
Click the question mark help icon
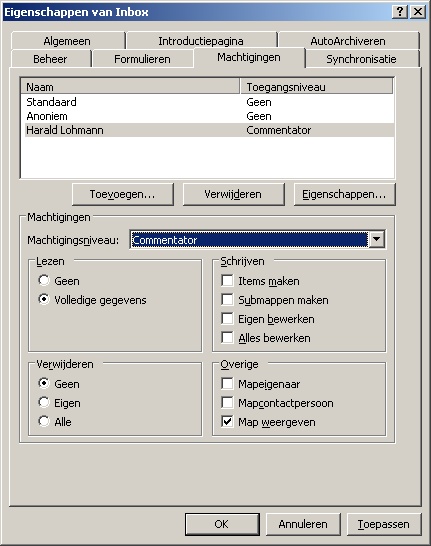coord(400,12)
